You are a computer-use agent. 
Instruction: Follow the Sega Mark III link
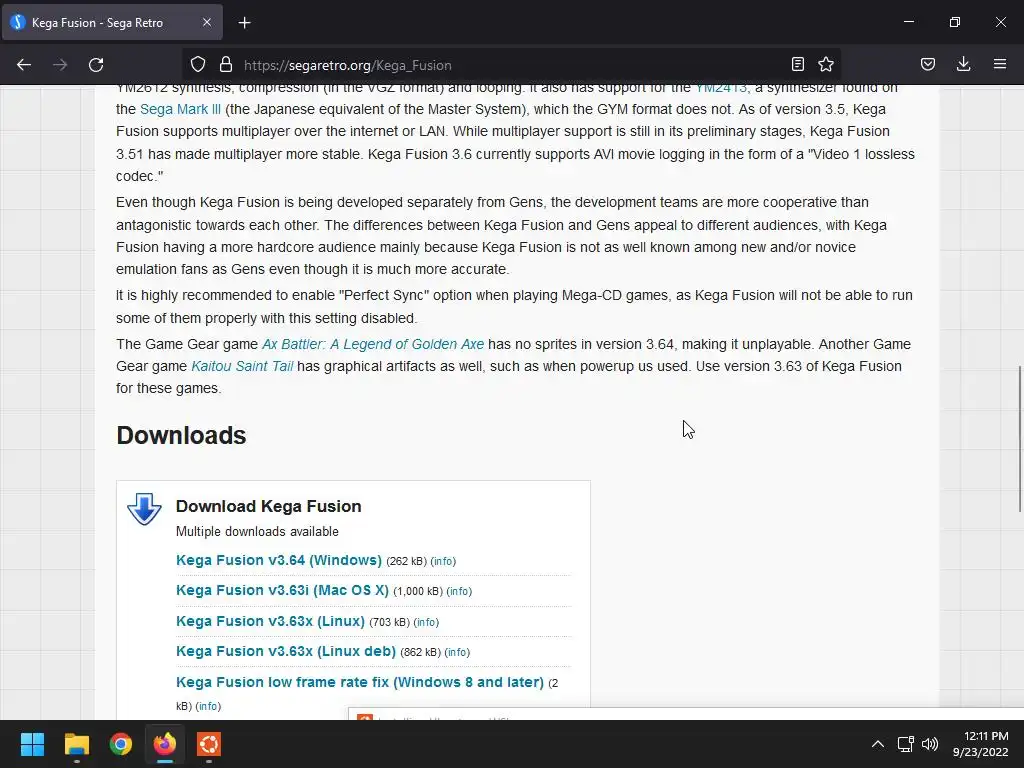180,109
